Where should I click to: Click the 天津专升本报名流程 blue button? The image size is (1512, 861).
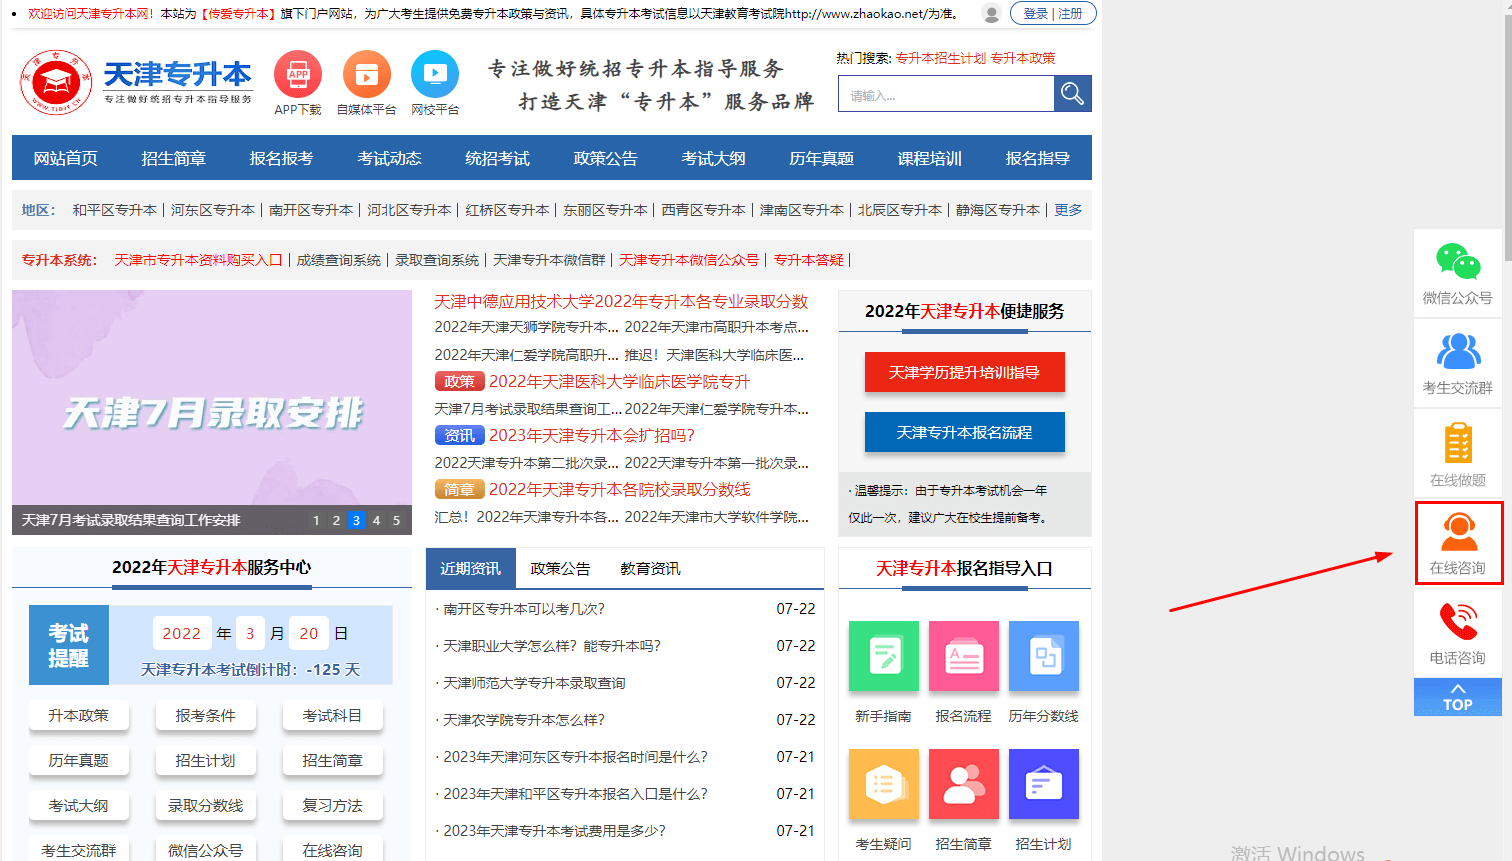[x=964, y=432]
